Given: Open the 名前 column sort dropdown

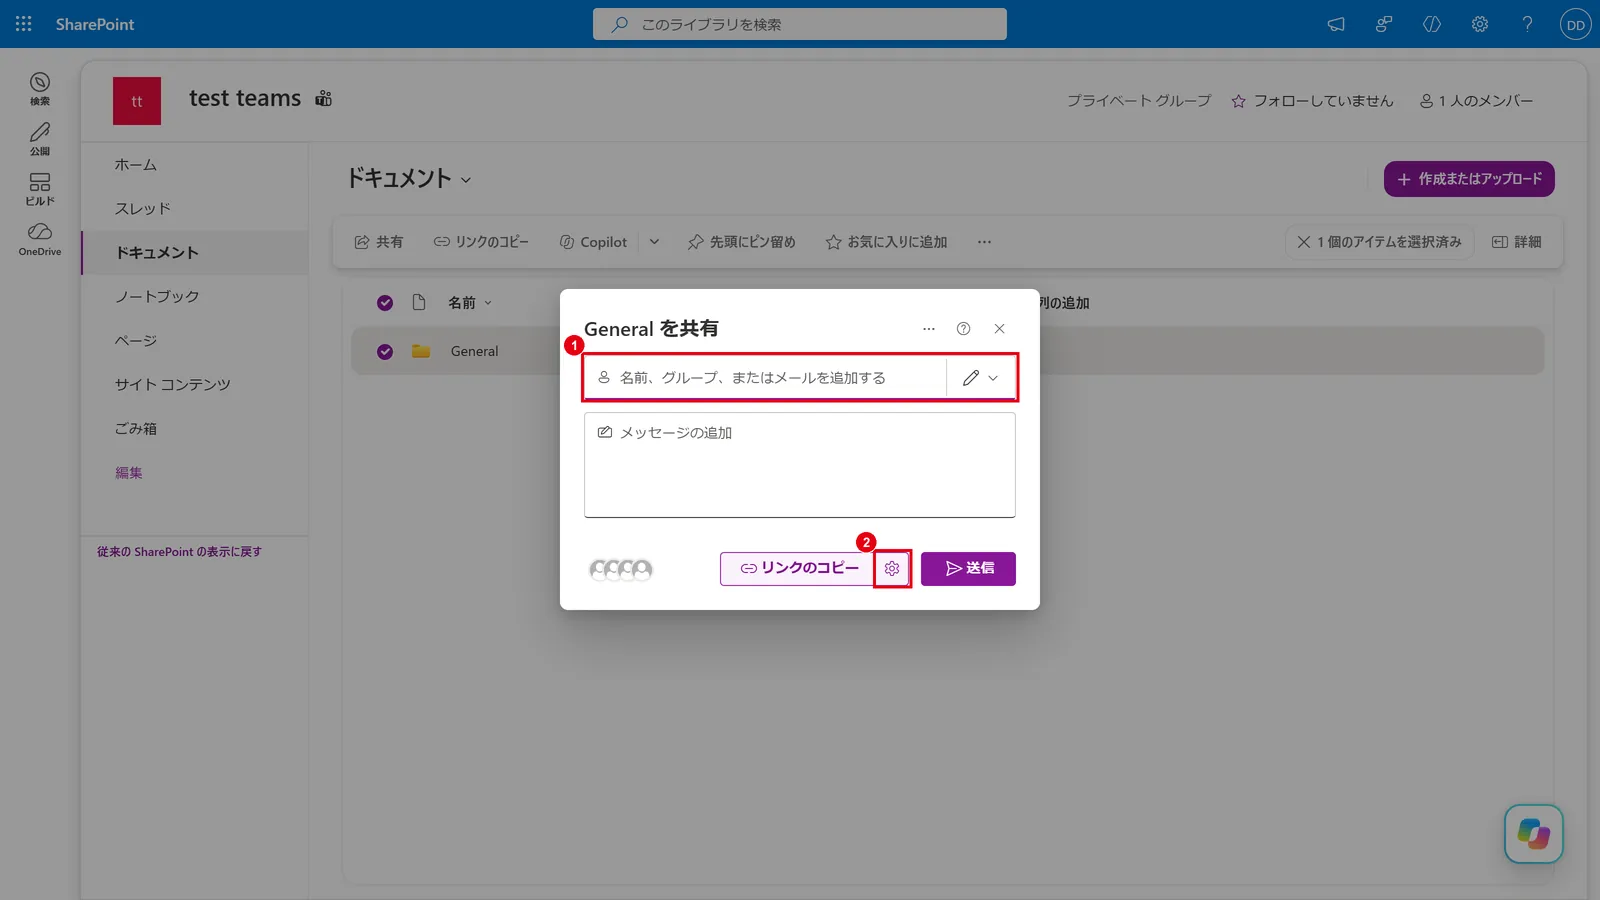Looking at the screenshot, I should point(470,303).
